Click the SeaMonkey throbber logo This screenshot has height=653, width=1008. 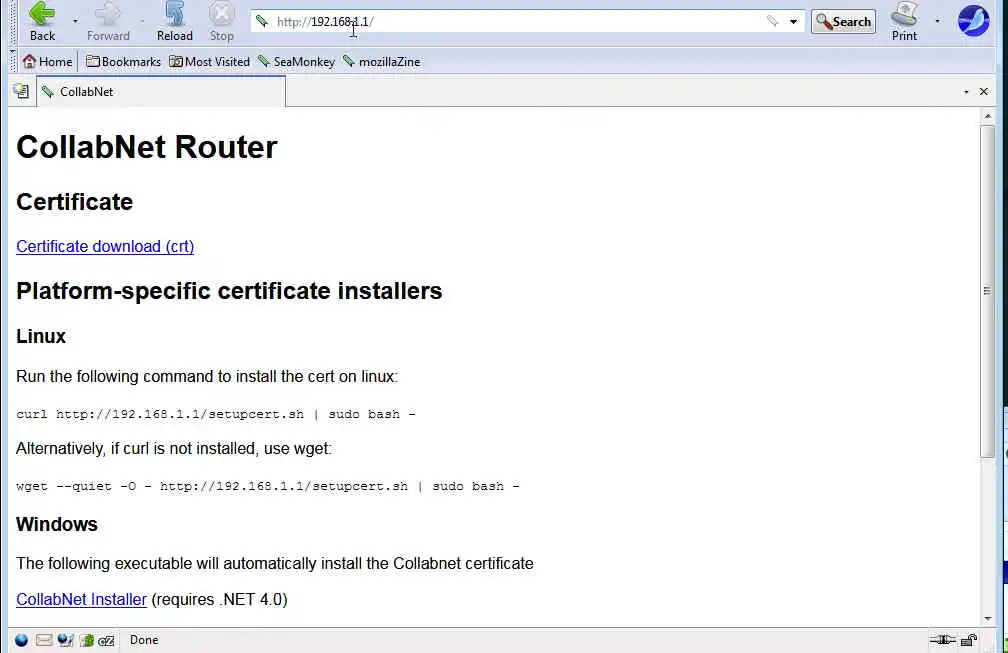click(x=974, y=21)
